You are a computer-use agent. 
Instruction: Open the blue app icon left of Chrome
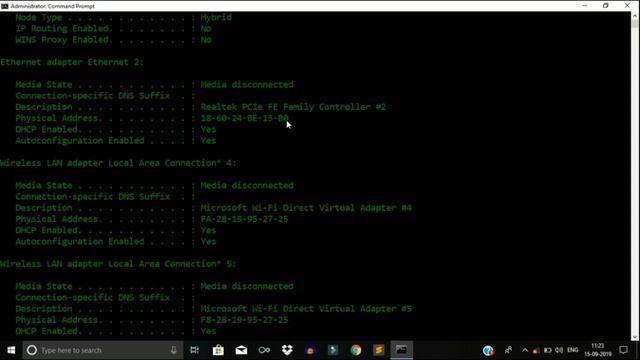(x=333, y=350)
